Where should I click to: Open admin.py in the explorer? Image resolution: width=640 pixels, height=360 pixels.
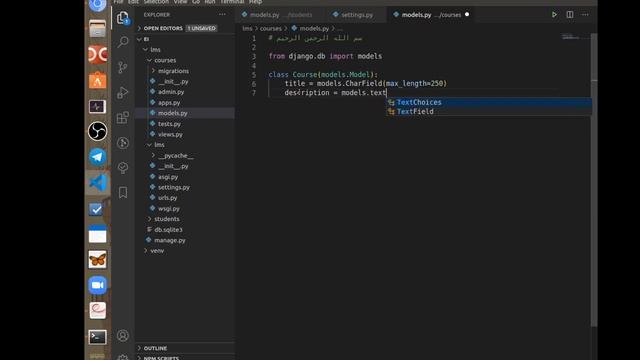click(171, 92)
